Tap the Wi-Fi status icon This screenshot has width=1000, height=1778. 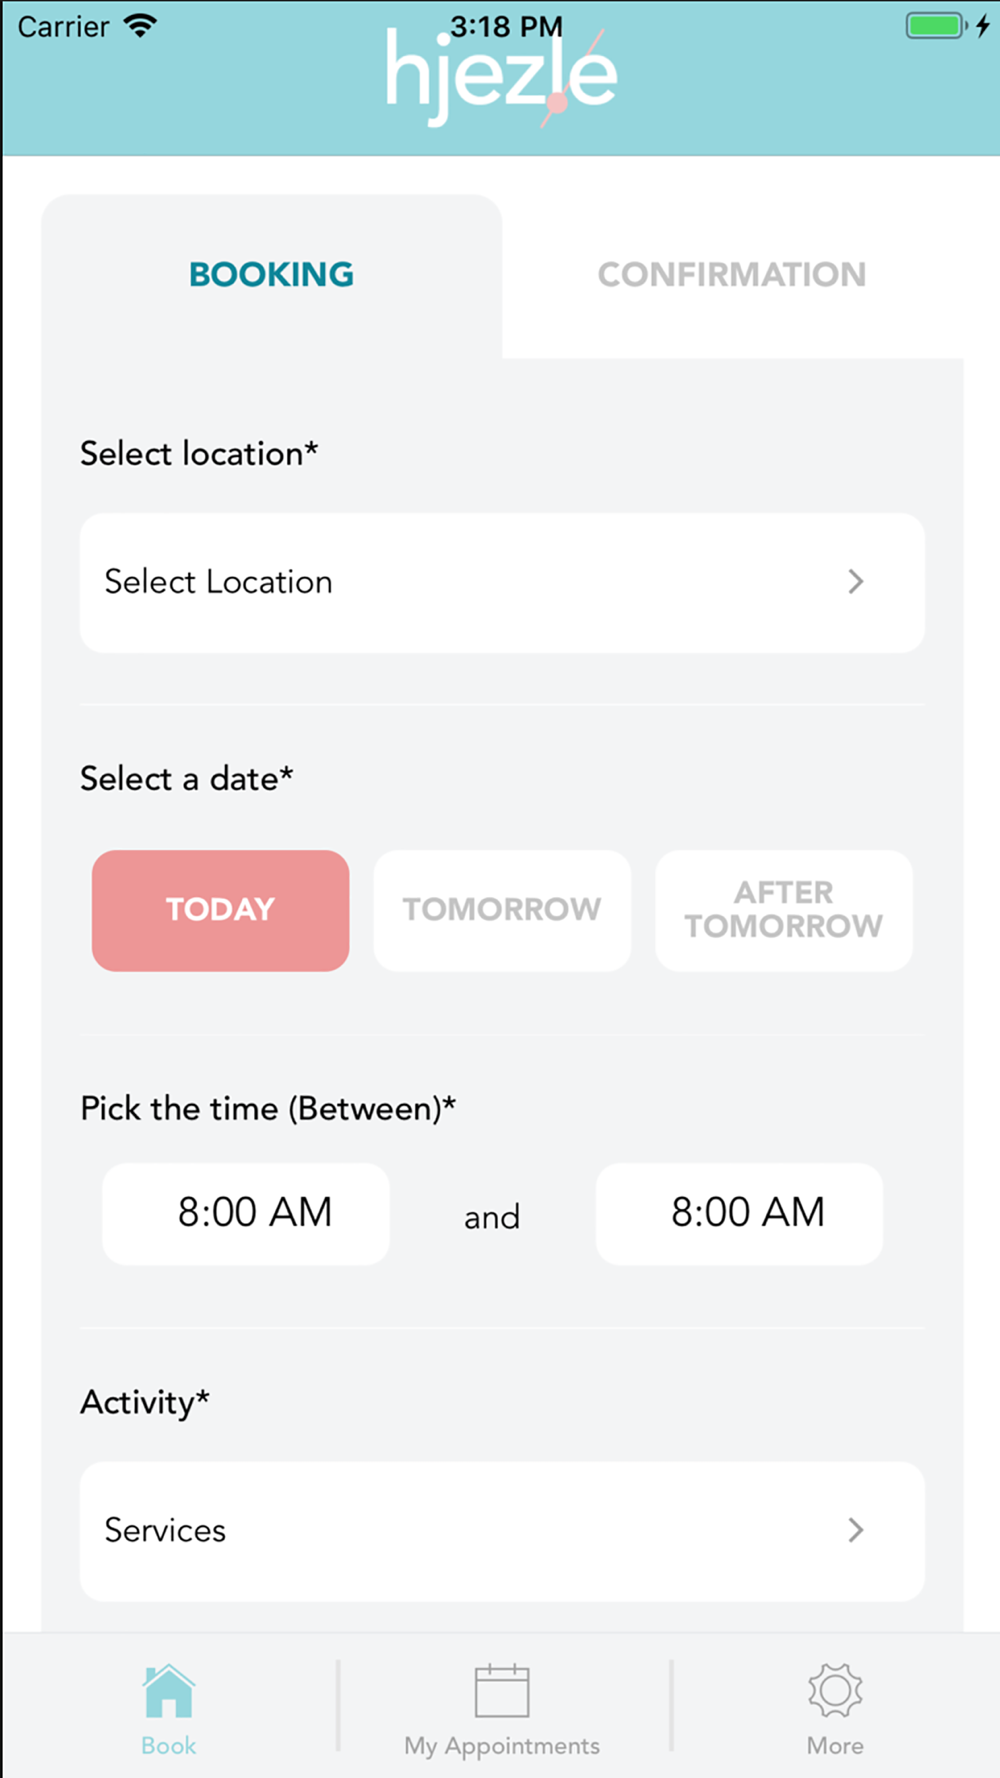coord(141,26)
